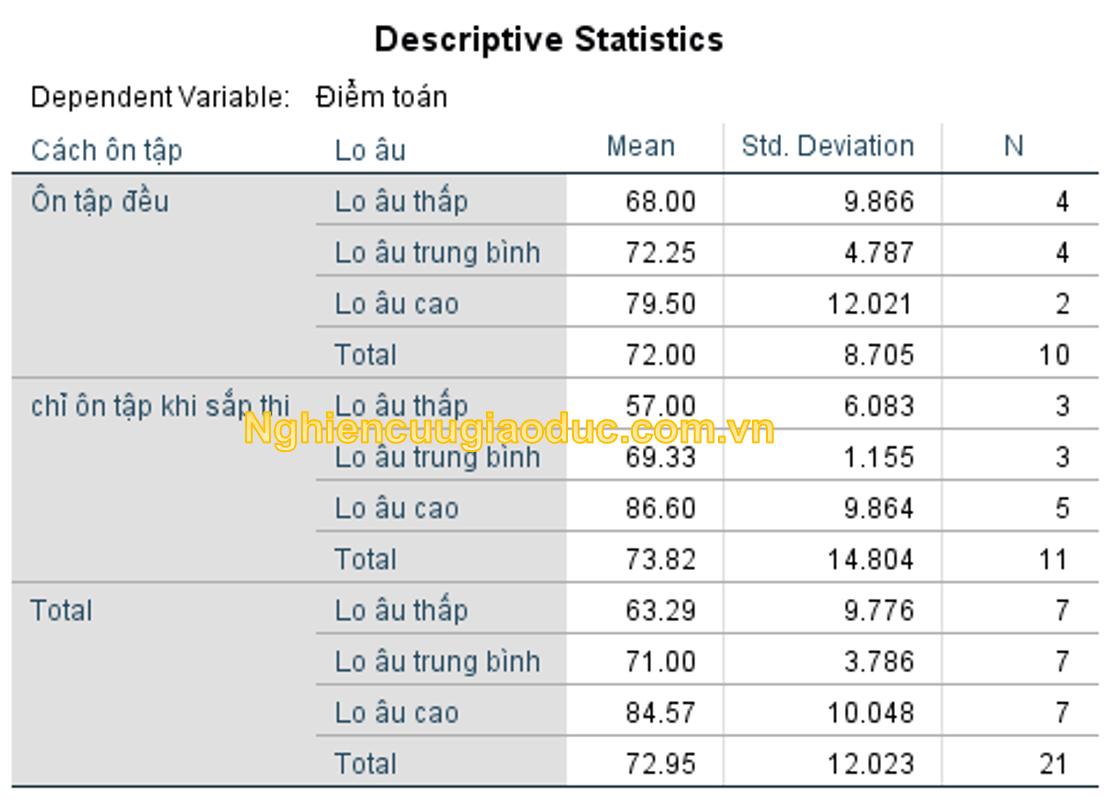Click the "N" column header

click(1013, 147)
